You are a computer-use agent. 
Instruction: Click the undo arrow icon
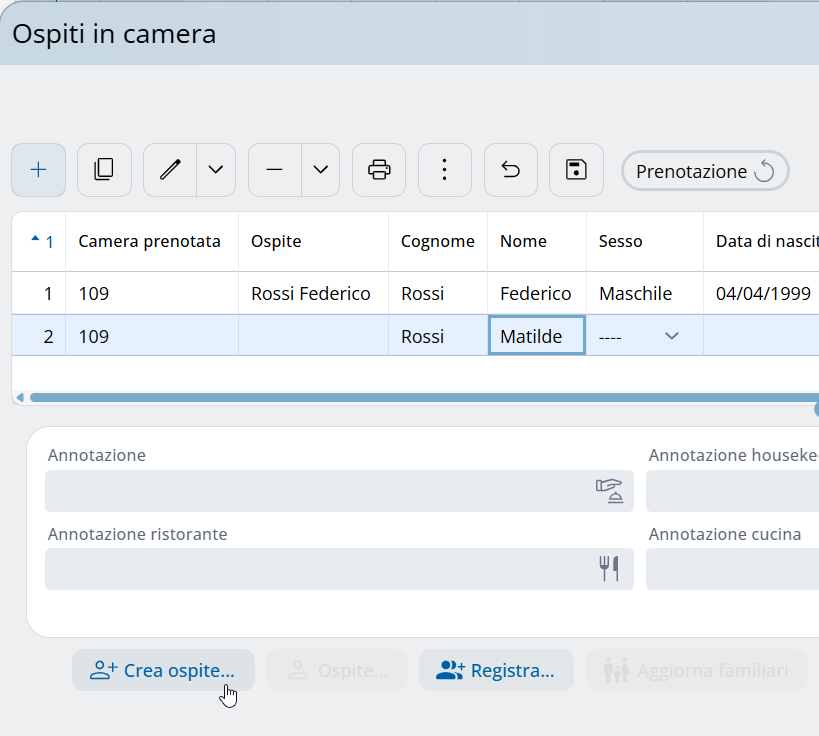pos(511,170)
